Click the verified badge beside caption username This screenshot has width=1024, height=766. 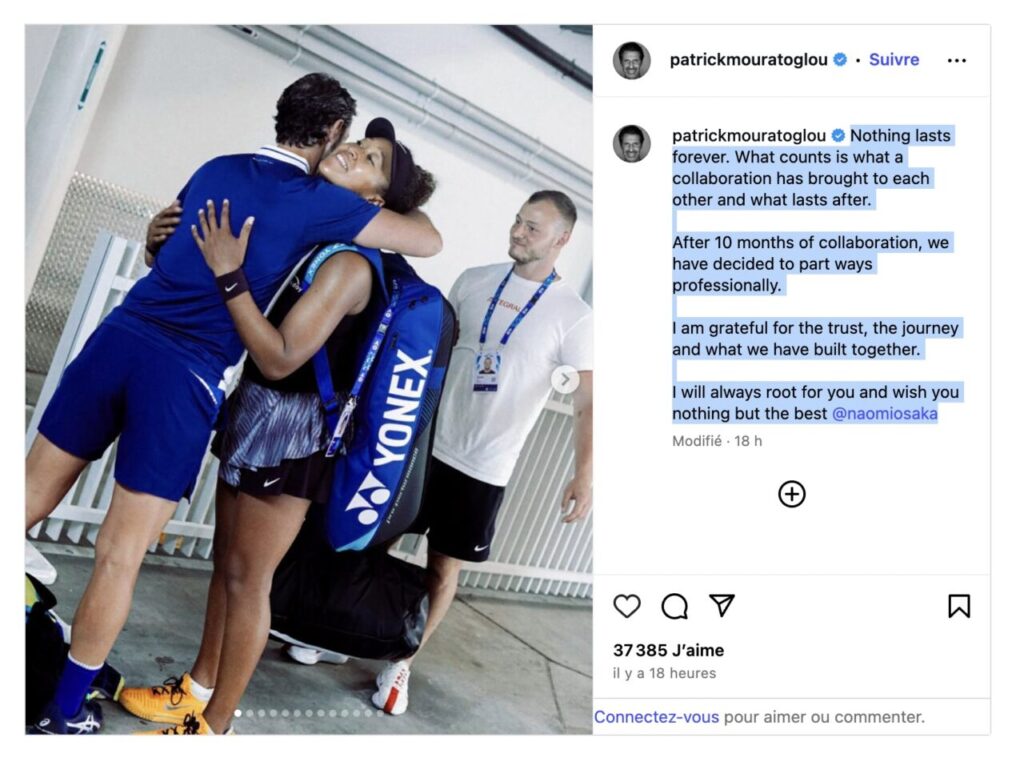[838, 136]
